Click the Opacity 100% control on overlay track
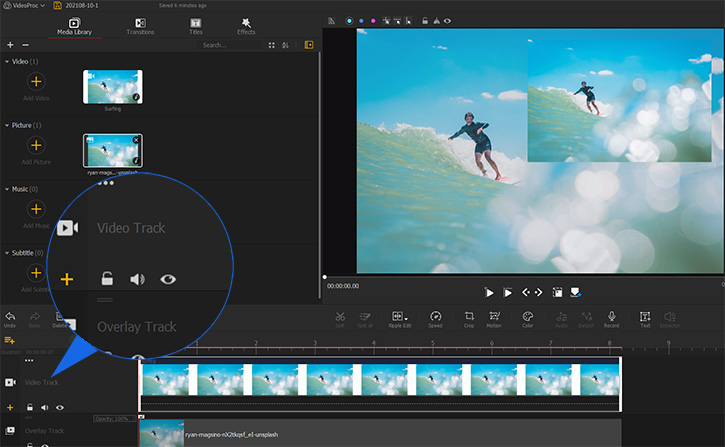The image size is (725, 447). 115,416
